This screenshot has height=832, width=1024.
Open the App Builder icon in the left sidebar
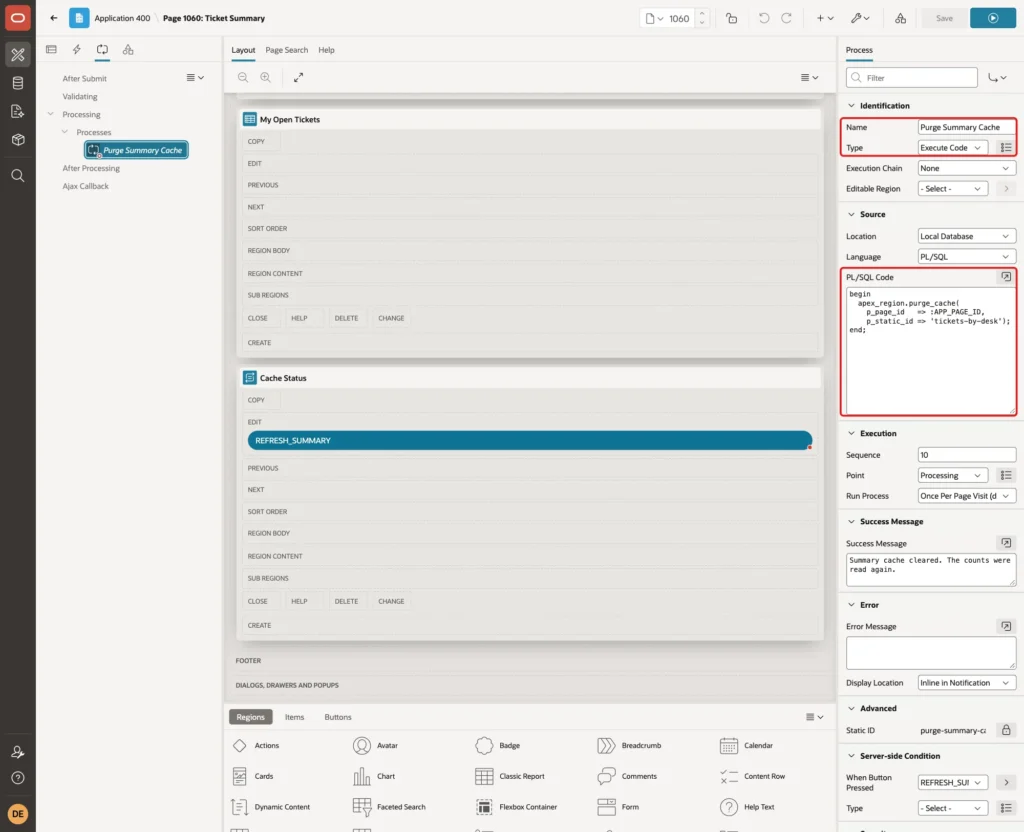(x=18, y=55)
